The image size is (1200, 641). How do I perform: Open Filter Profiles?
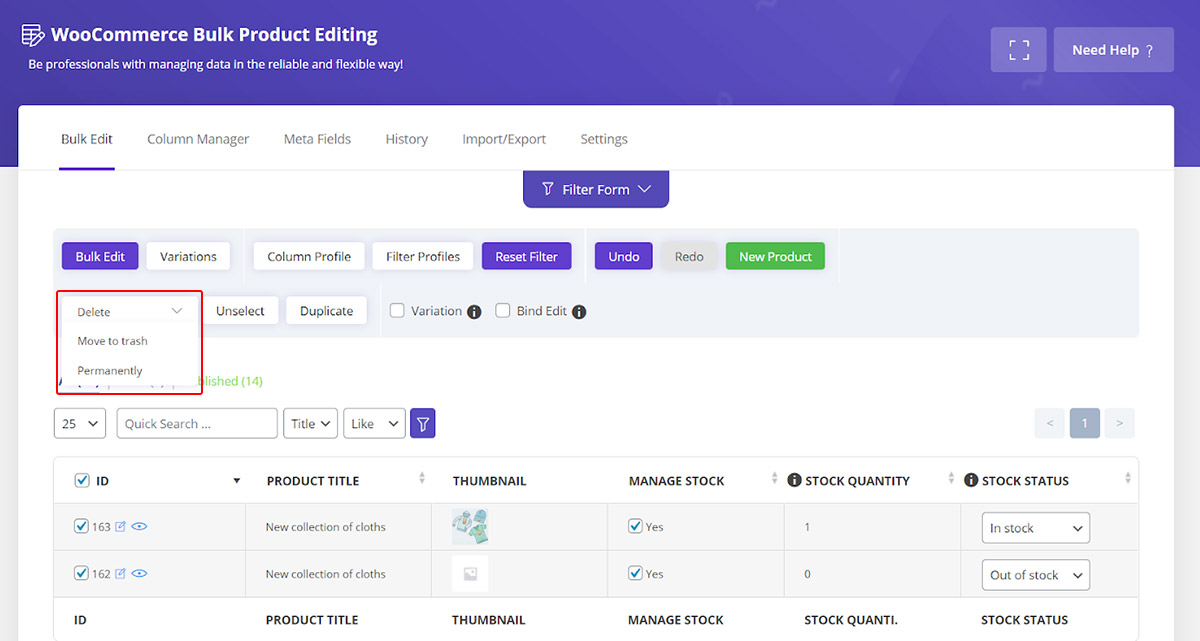coord(423,257)
